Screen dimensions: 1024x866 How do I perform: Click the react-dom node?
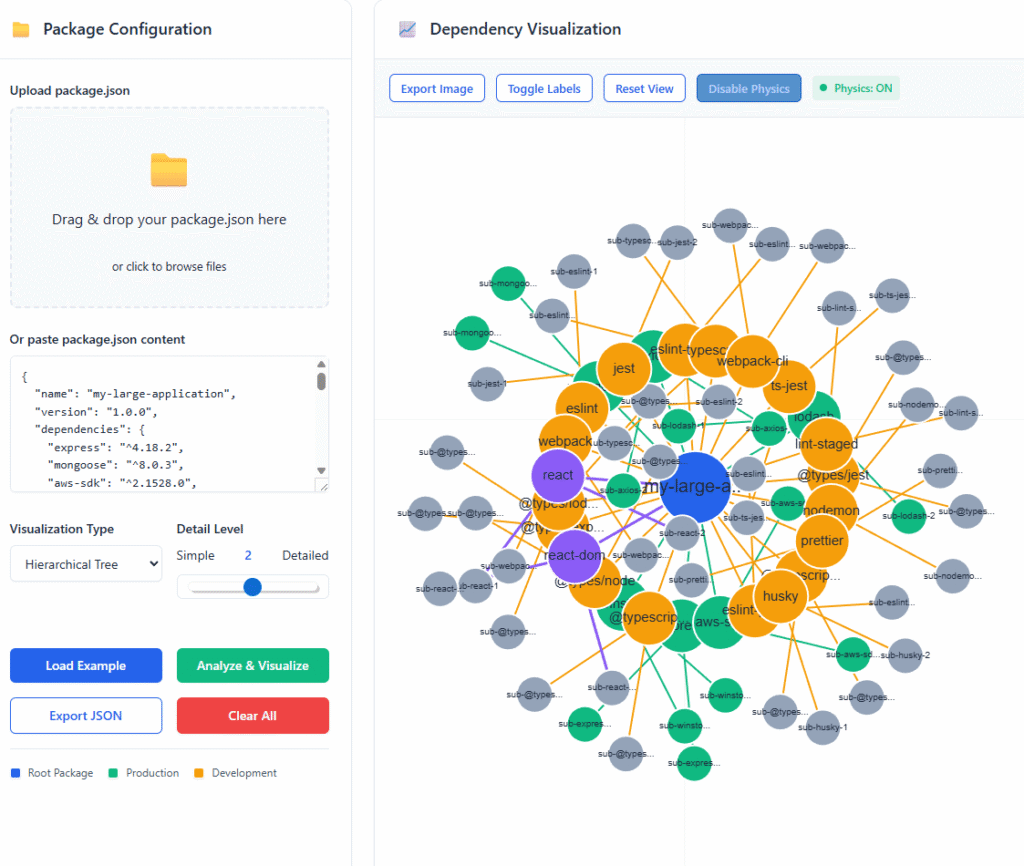click(x=576, y=556)
